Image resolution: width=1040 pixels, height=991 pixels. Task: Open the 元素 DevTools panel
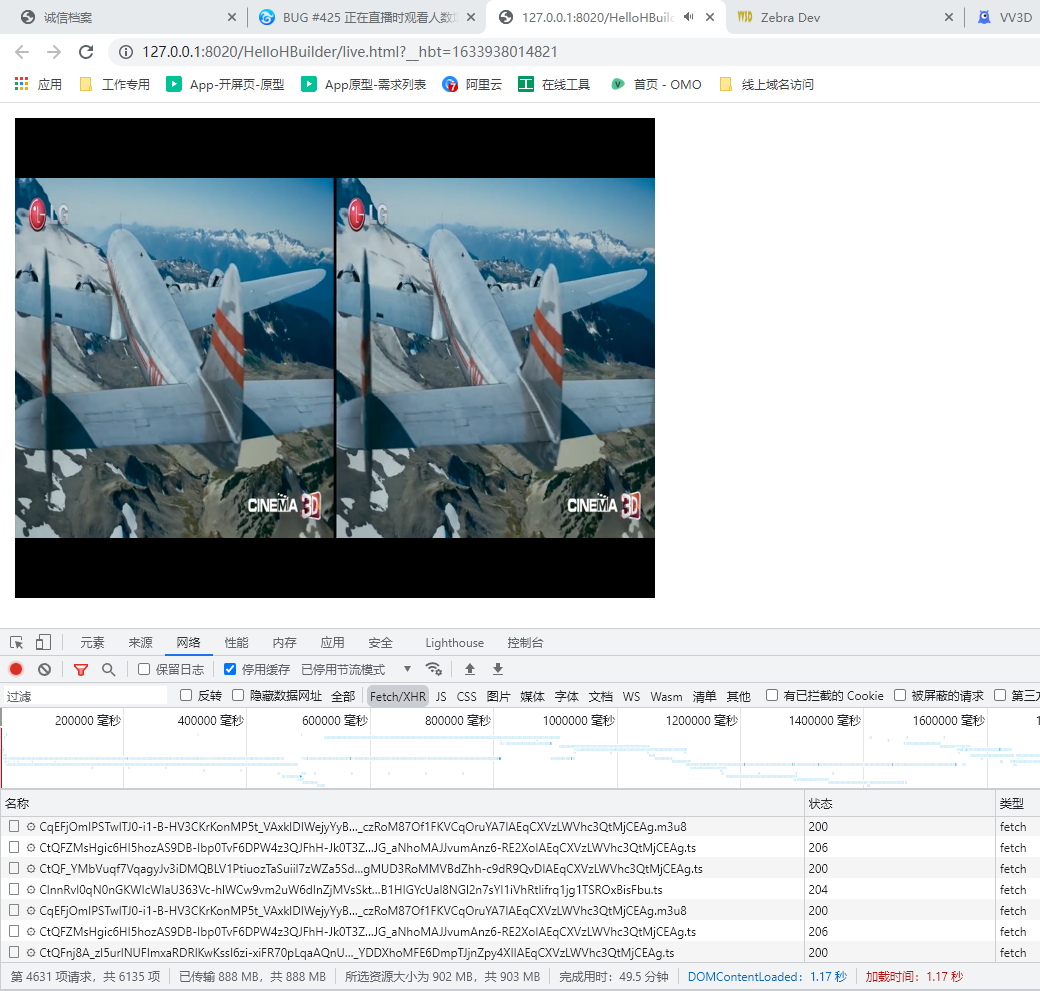(92, 643)
